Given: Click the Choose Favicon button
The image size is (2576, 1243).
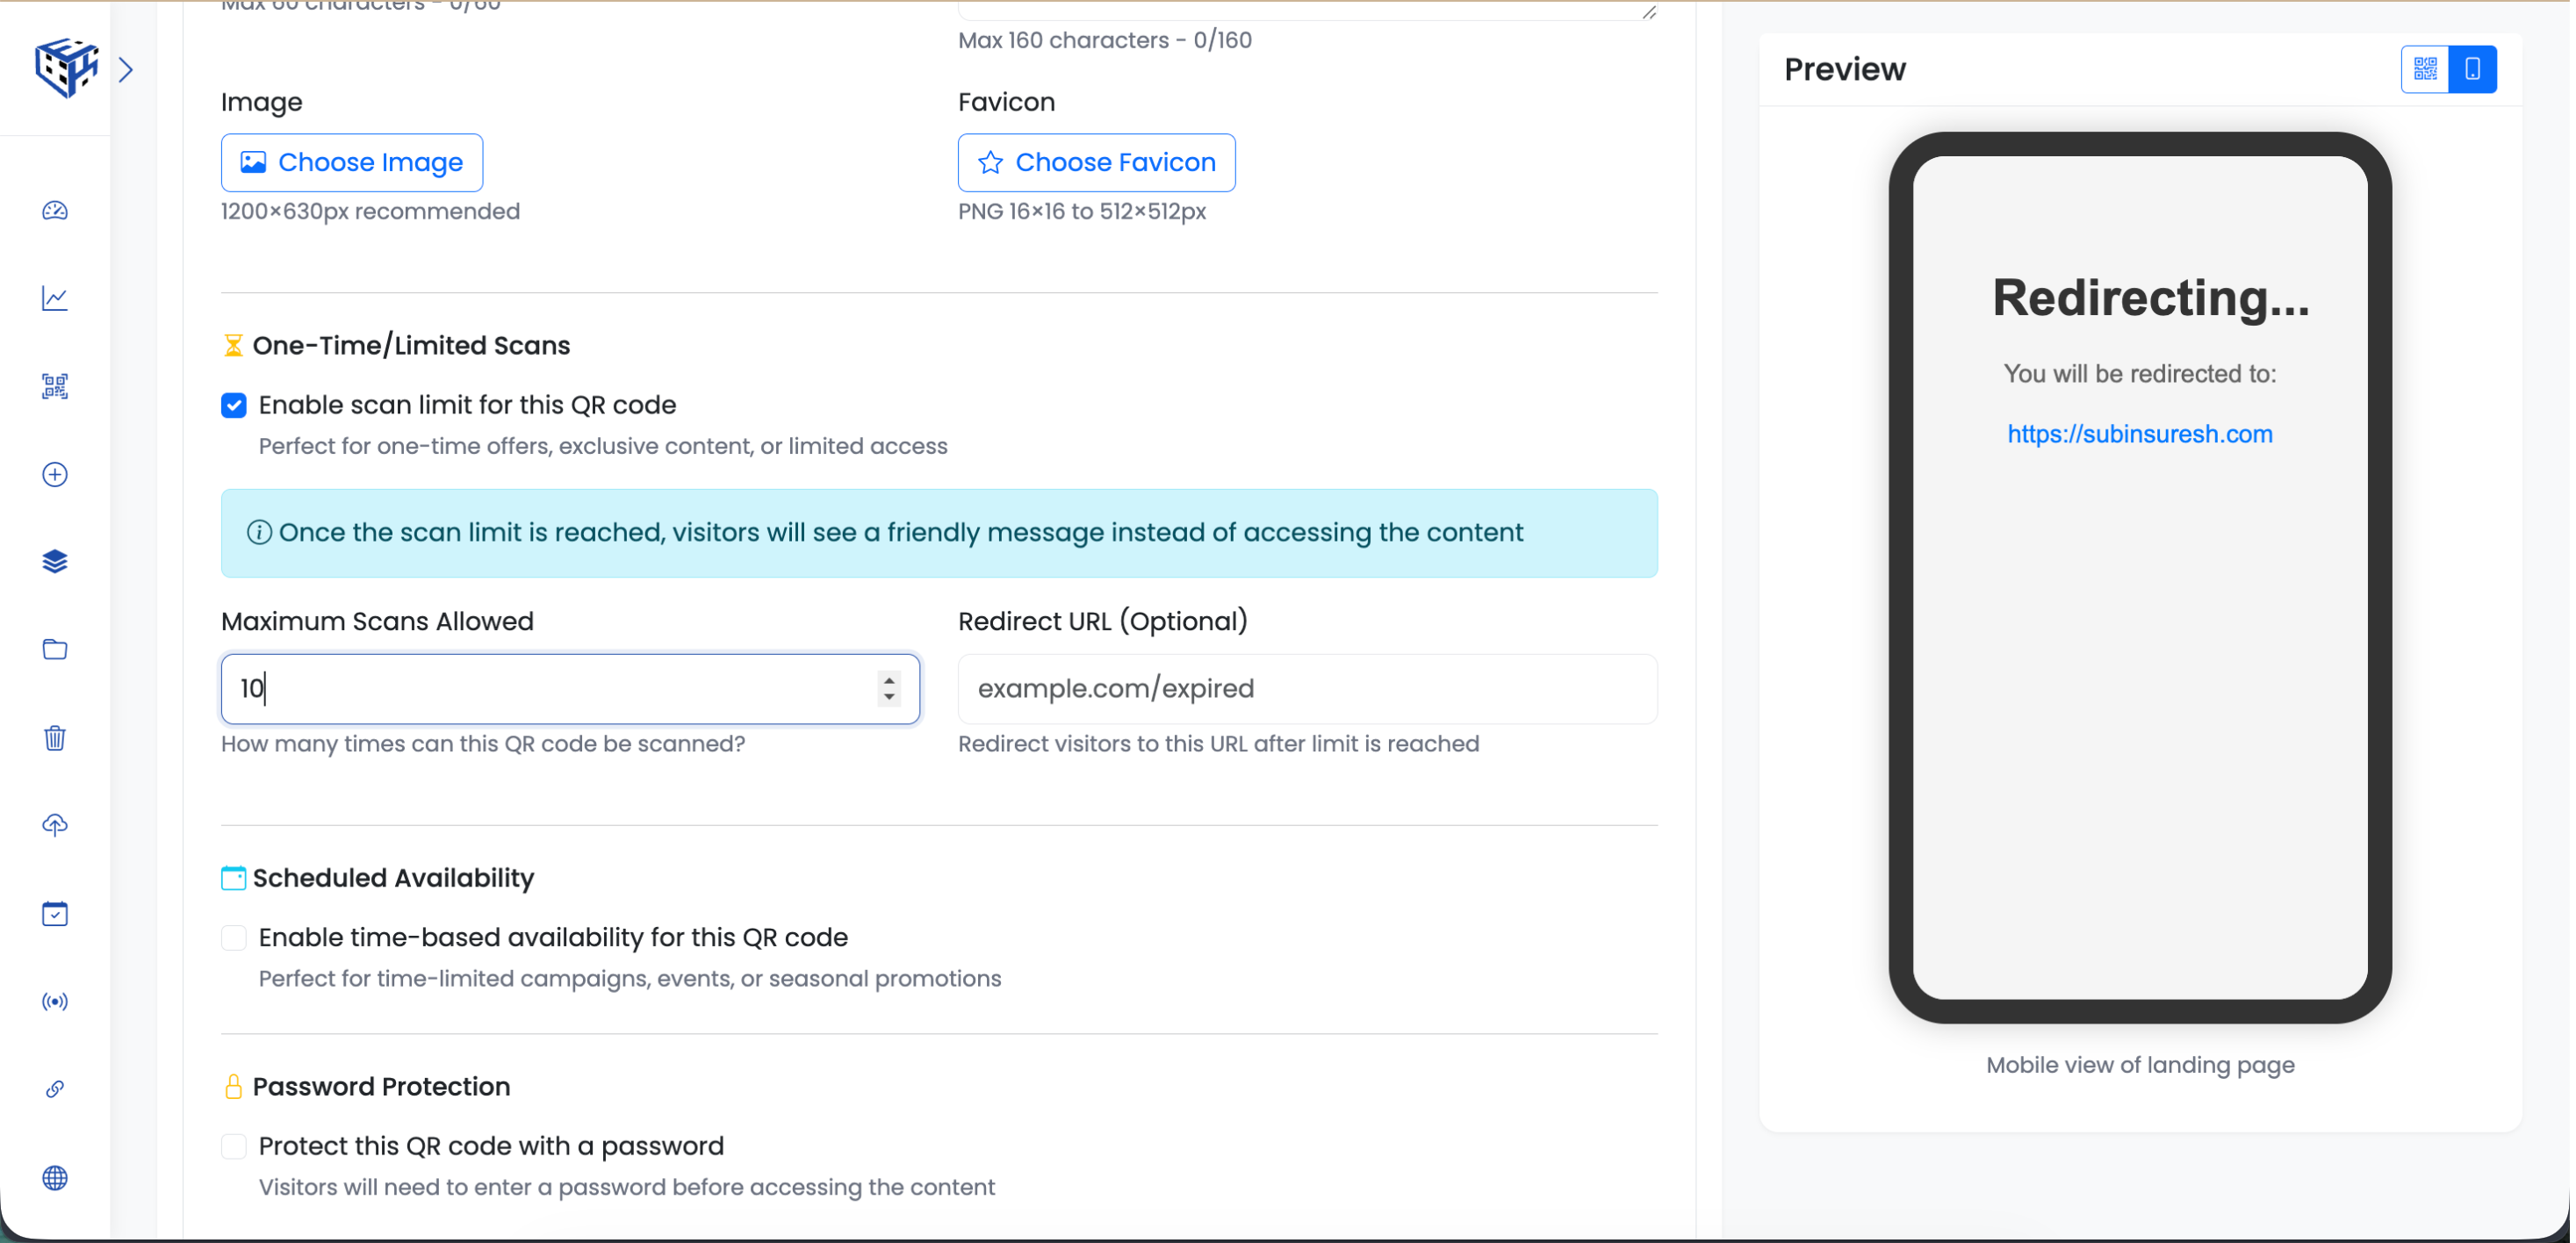Looking at the screenshot, I should click(x=1096, y=162).
